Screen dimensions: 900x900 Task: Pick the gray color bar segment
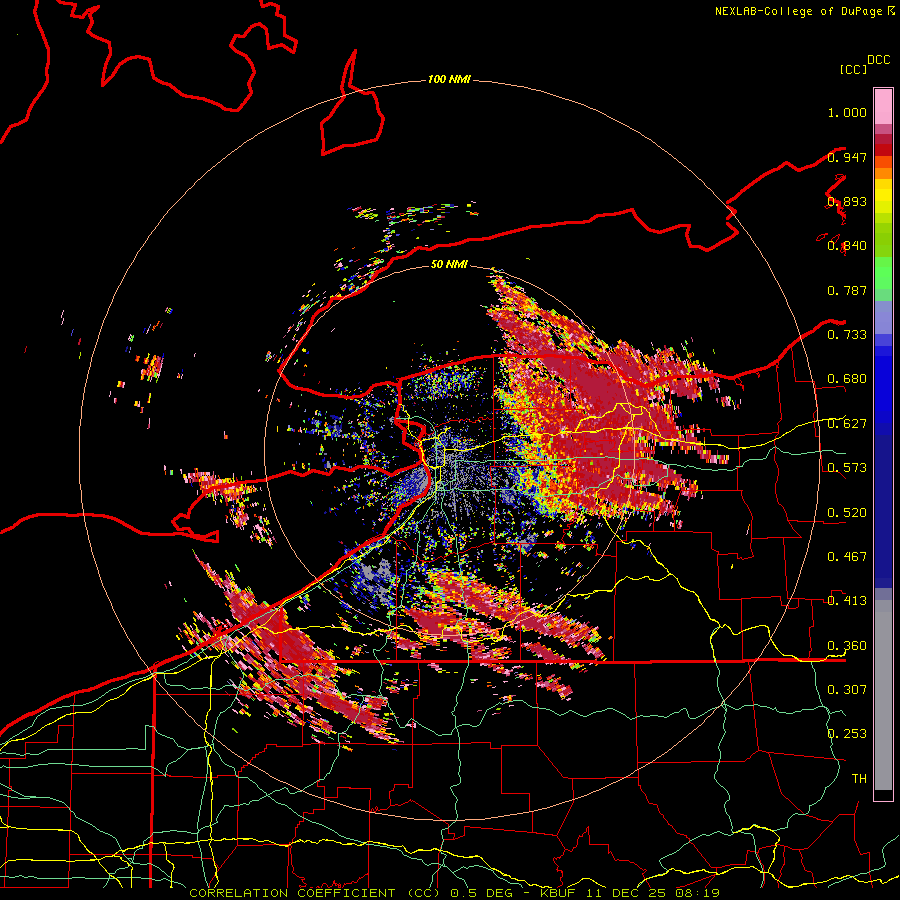pos(883,695)
